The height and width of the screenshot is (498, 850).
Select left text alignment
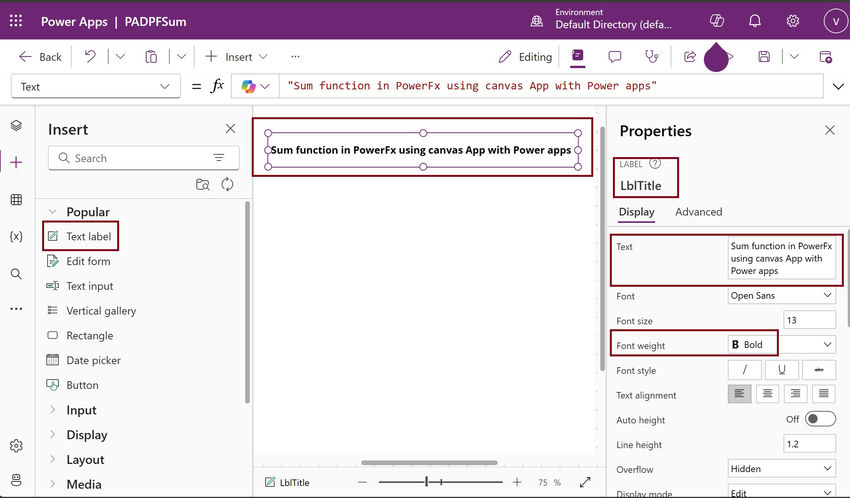click(739, 394)
